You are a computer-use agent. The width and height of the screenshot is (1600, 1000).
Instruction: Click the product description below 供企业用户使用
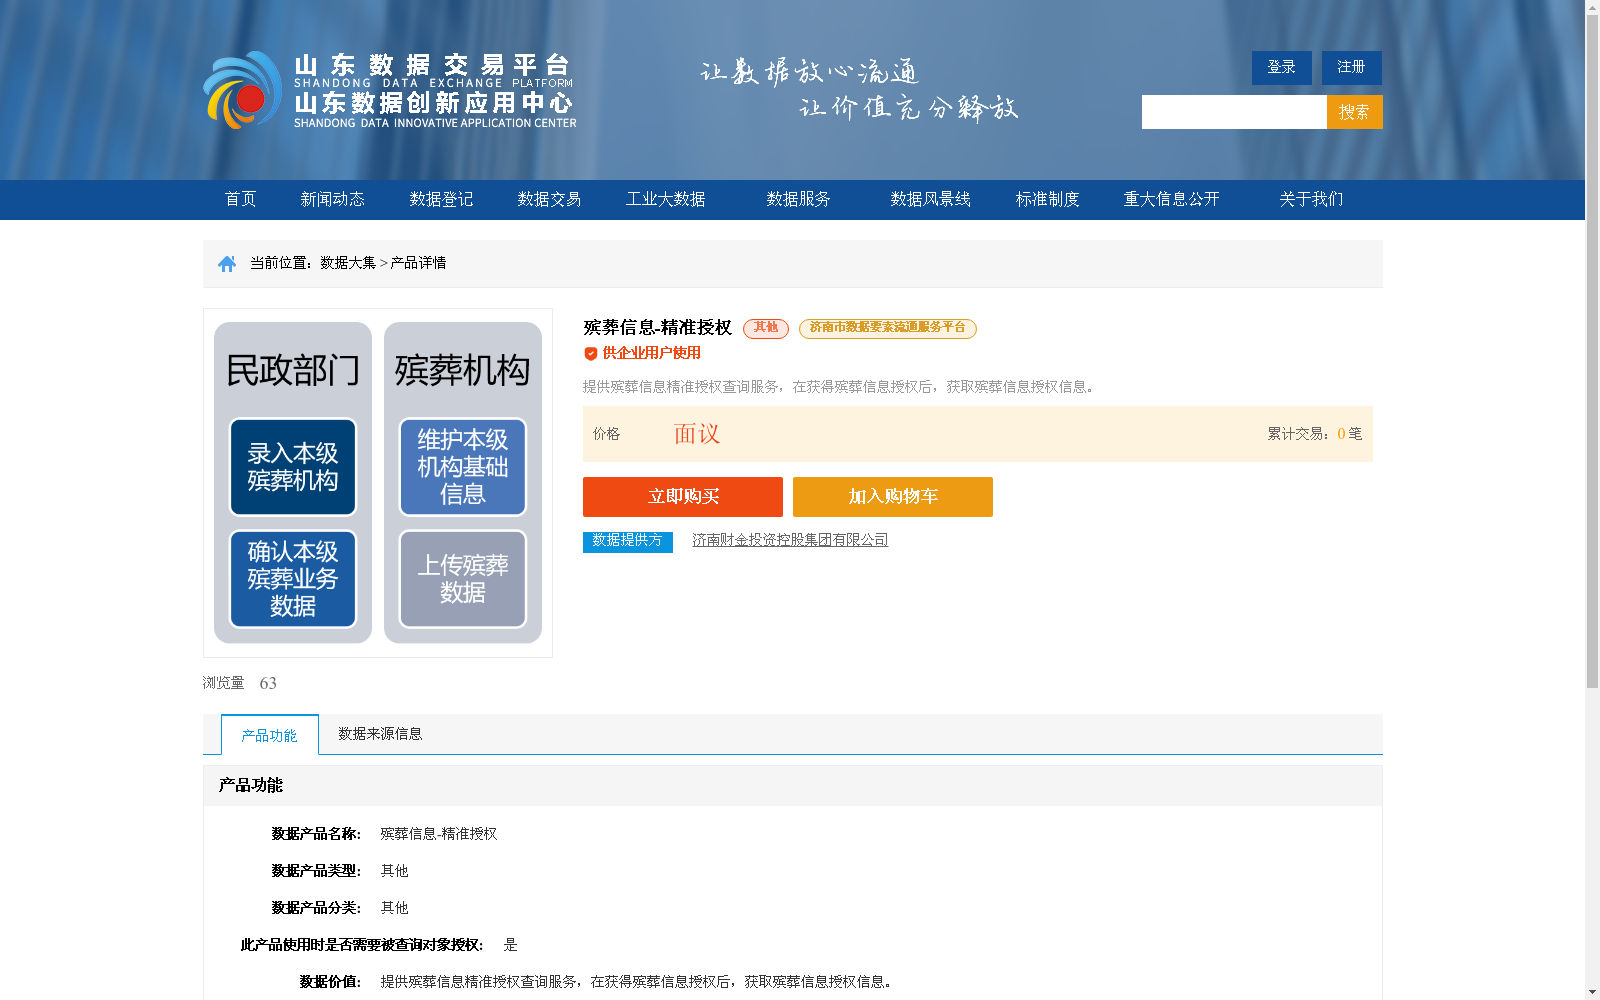coord(839,387)
